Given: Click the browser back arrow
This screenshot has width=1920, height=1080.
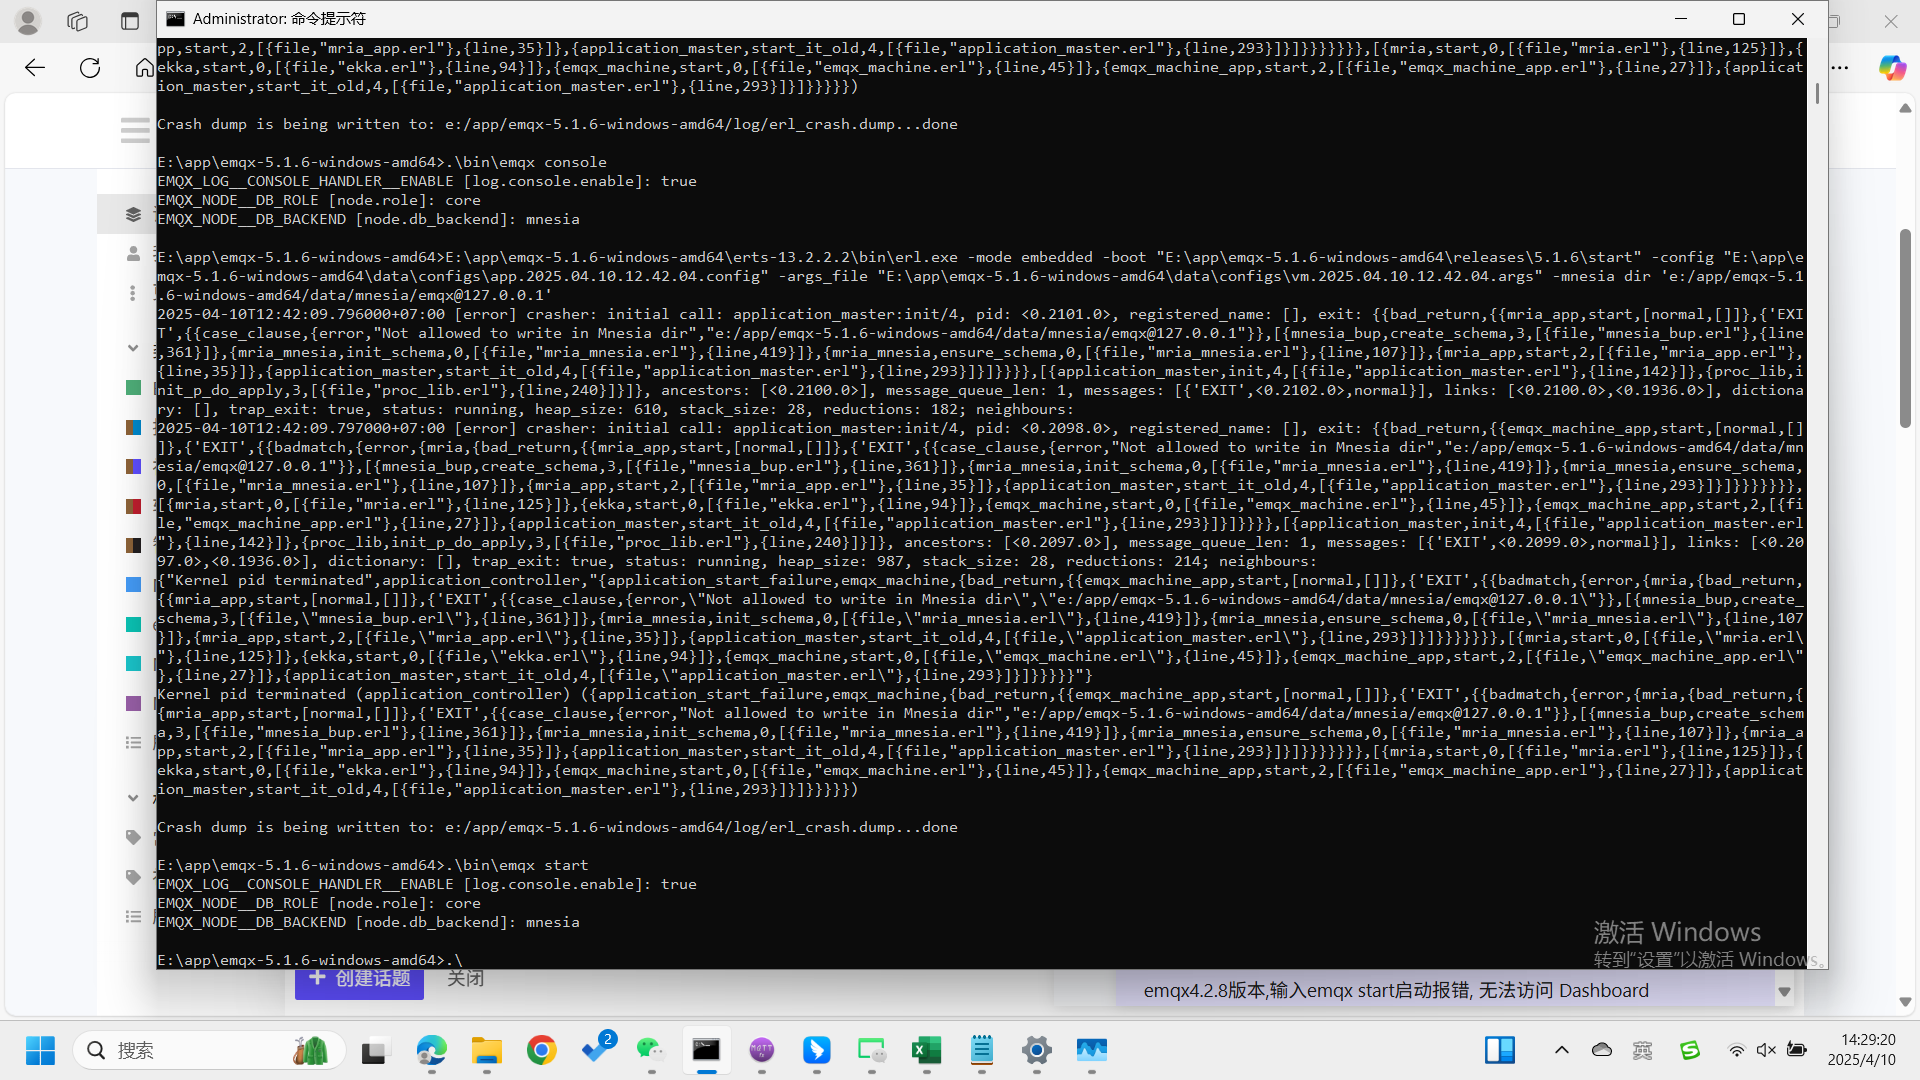Looking at the screenshot, I should pos(35,68).
